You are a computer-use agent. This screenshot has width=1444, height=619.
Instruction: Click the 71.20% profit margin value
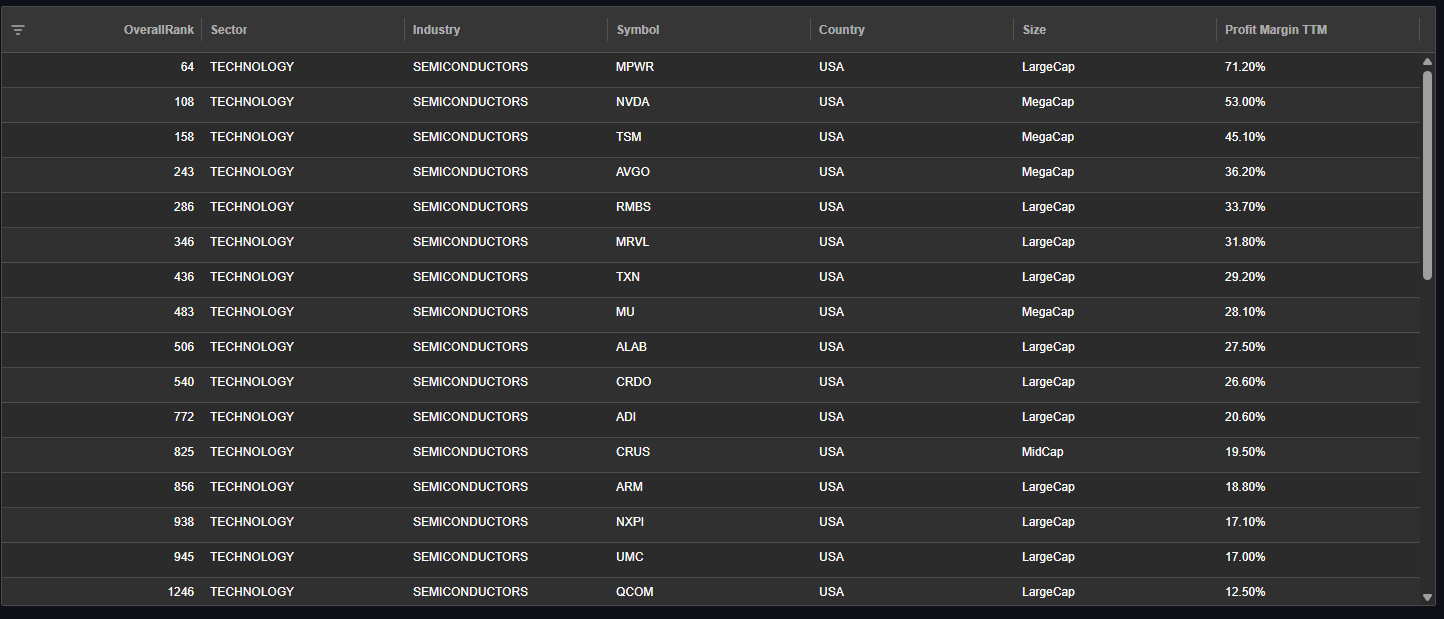tap(1245, 67)
